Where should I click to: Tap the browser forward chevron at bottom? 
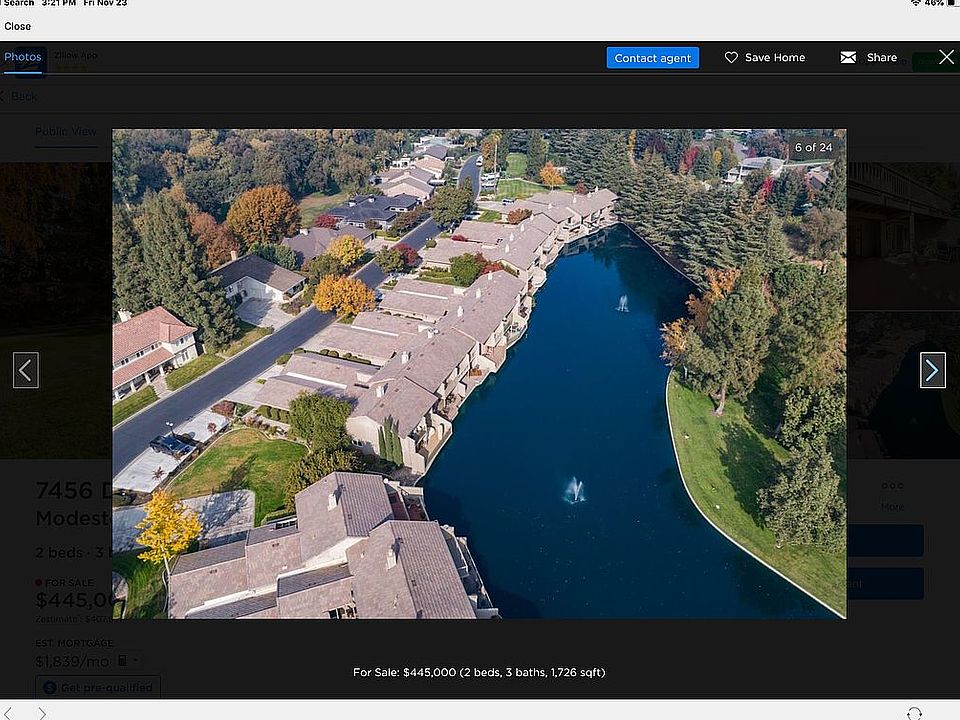point(42,713)
